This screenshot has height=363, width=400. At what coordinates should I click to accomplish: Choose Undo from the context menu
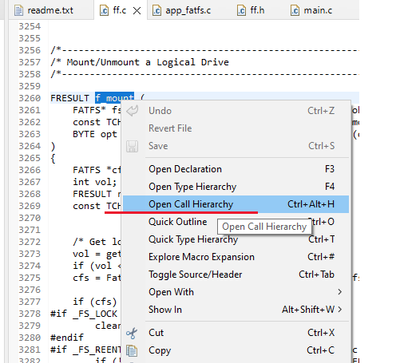236,111
